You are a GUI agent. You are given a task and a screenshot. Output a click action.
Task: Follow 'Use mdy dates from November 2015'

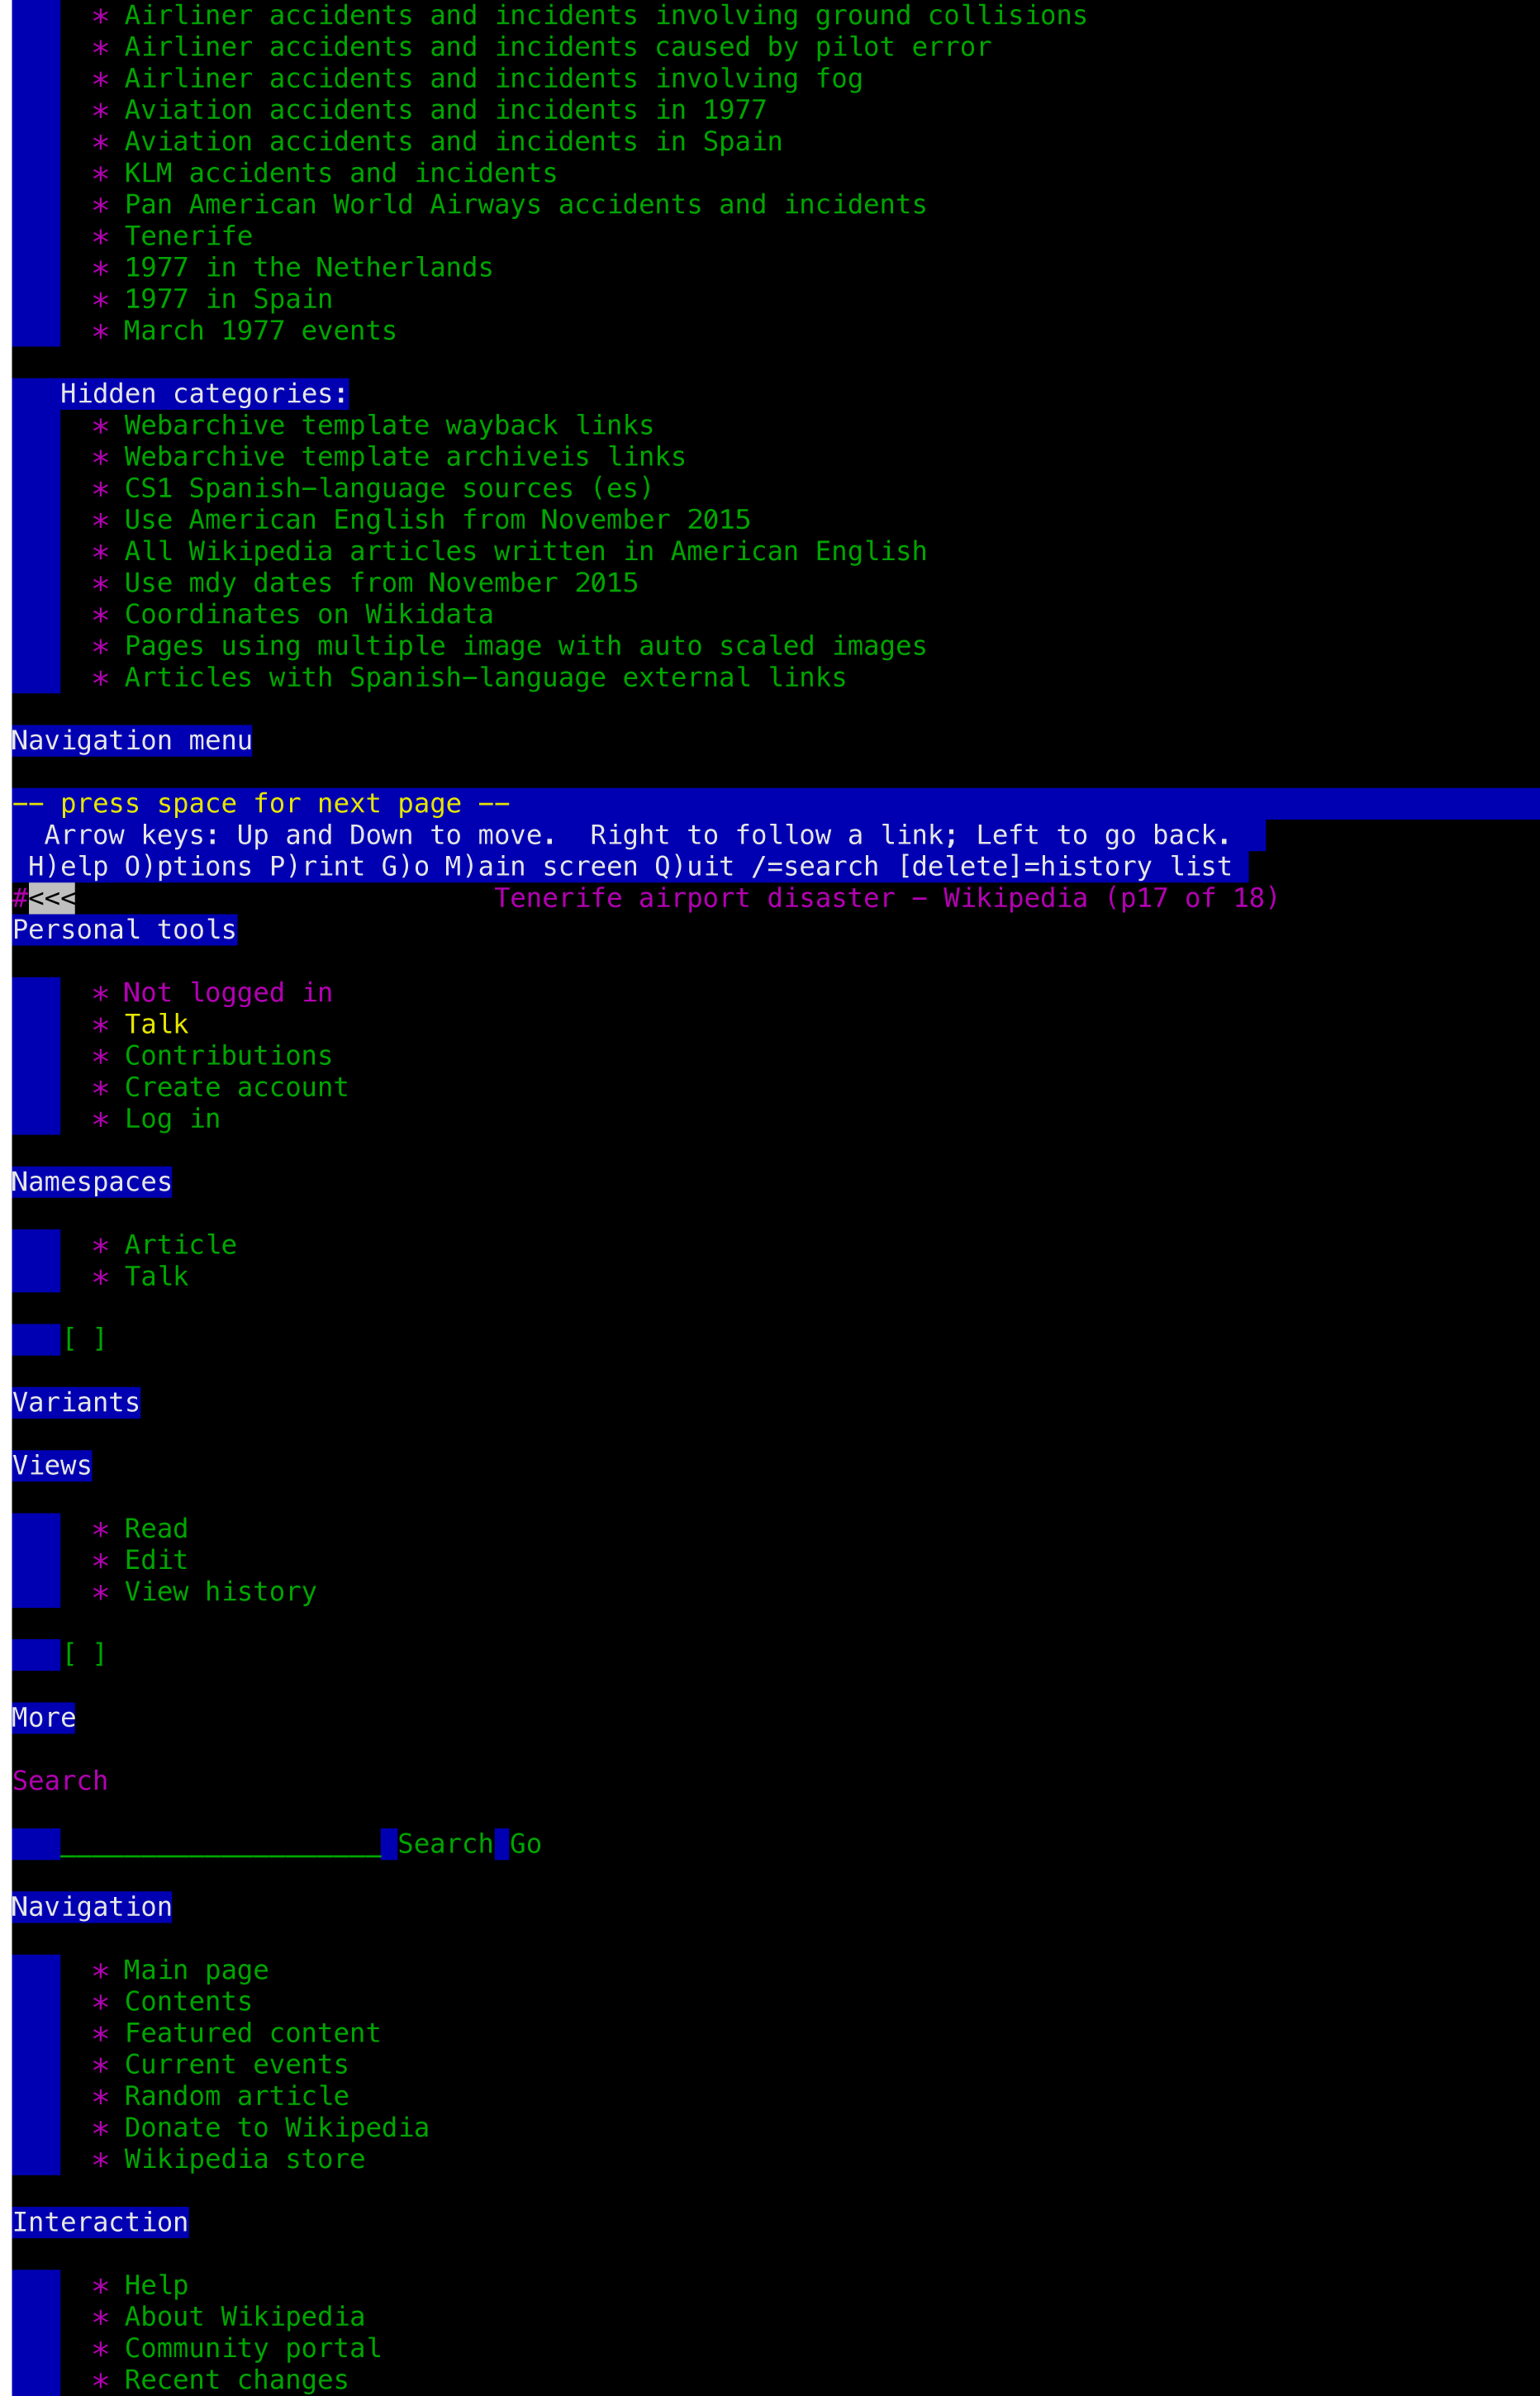[x=381, y=583]
